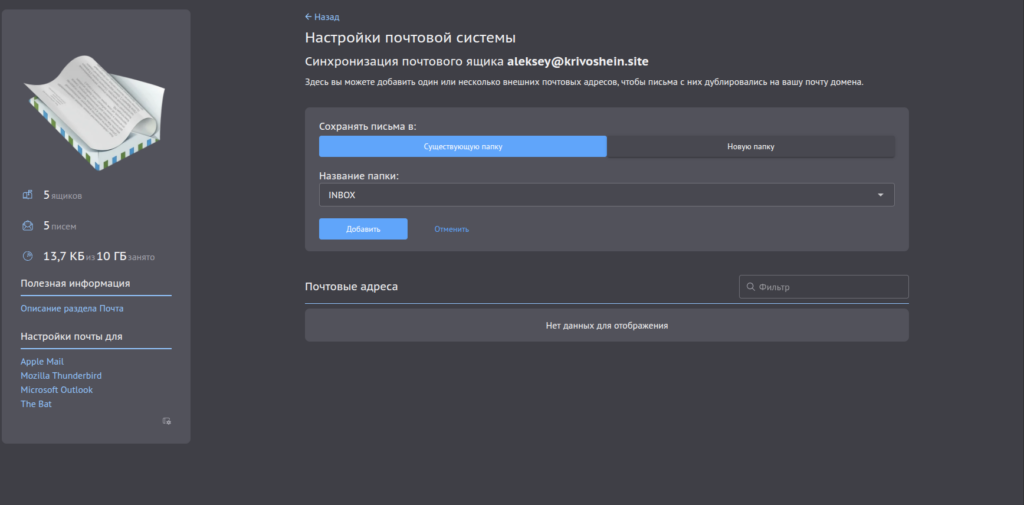Click the mailboxes icon next to 5 ящиков
This screenshot has width=1024, height=505.
[27, 195]
